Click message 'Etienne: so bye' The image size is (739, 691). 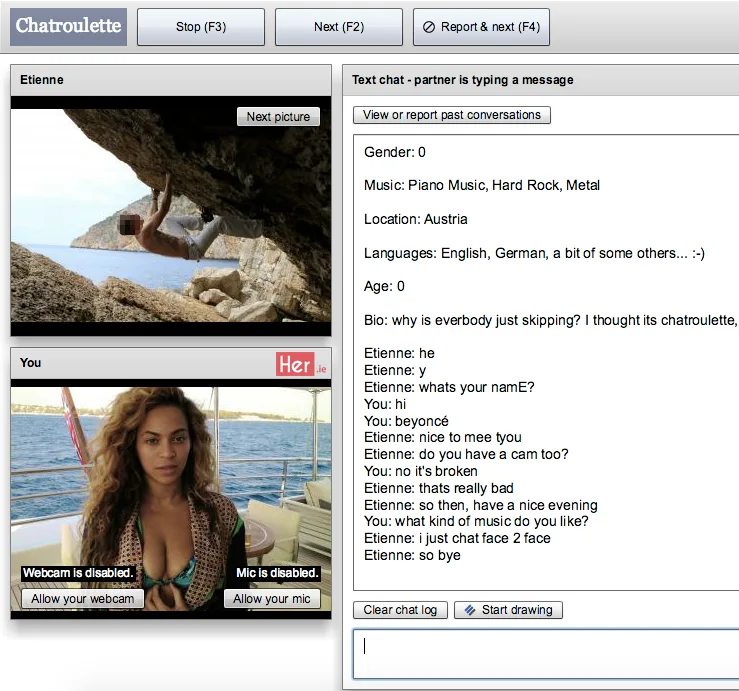[412, 555]
